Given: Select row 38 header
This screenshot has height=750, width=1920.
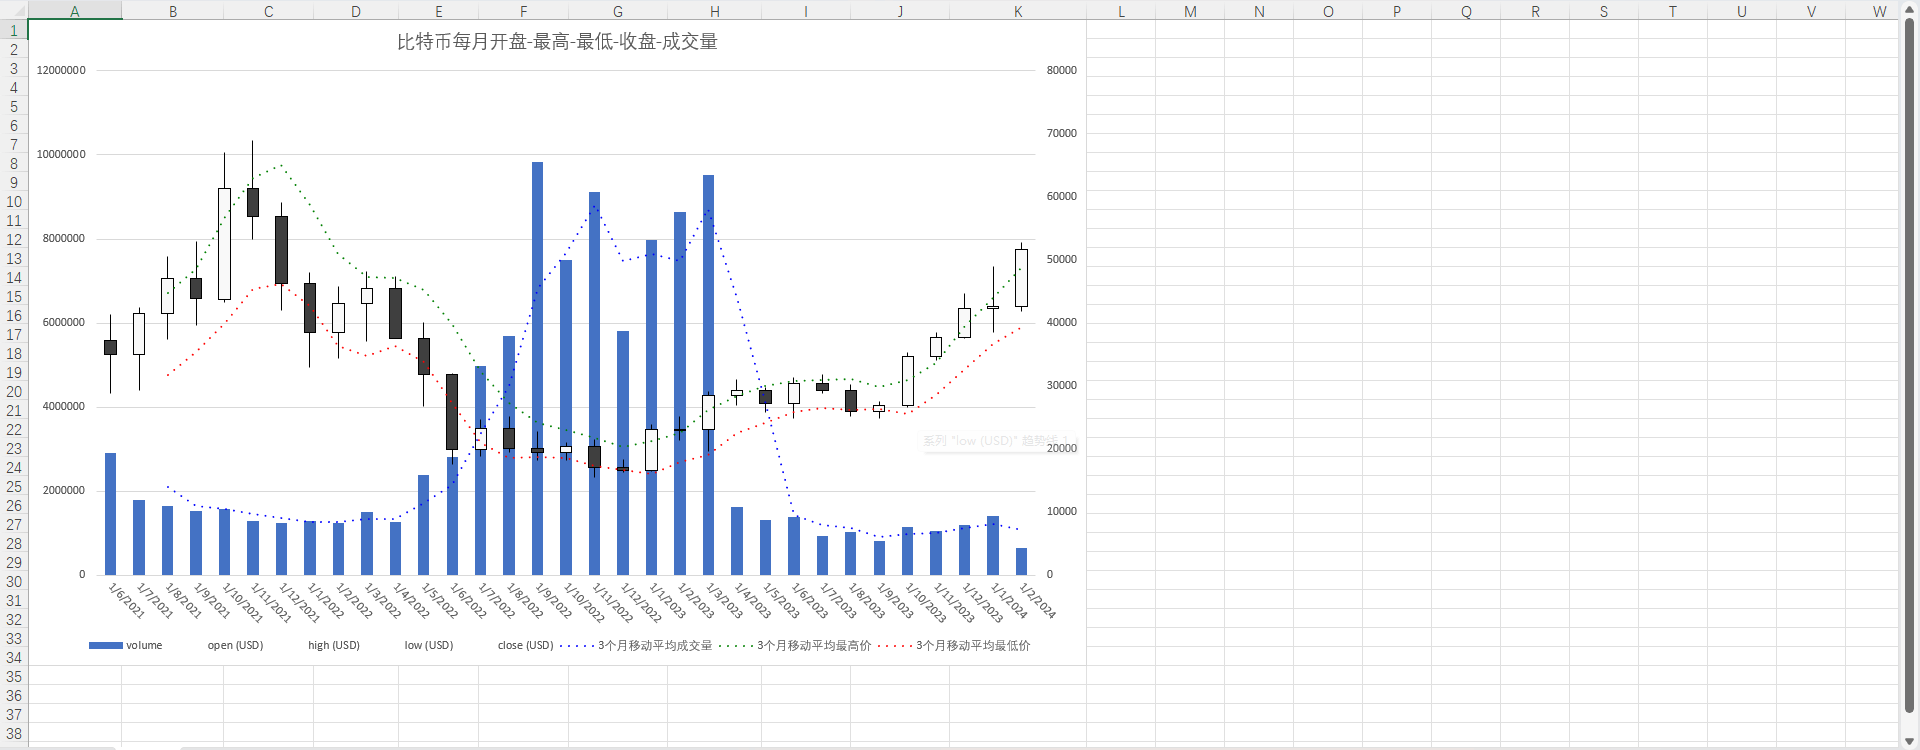Looking at the screenshot, I should coord(14,734).
